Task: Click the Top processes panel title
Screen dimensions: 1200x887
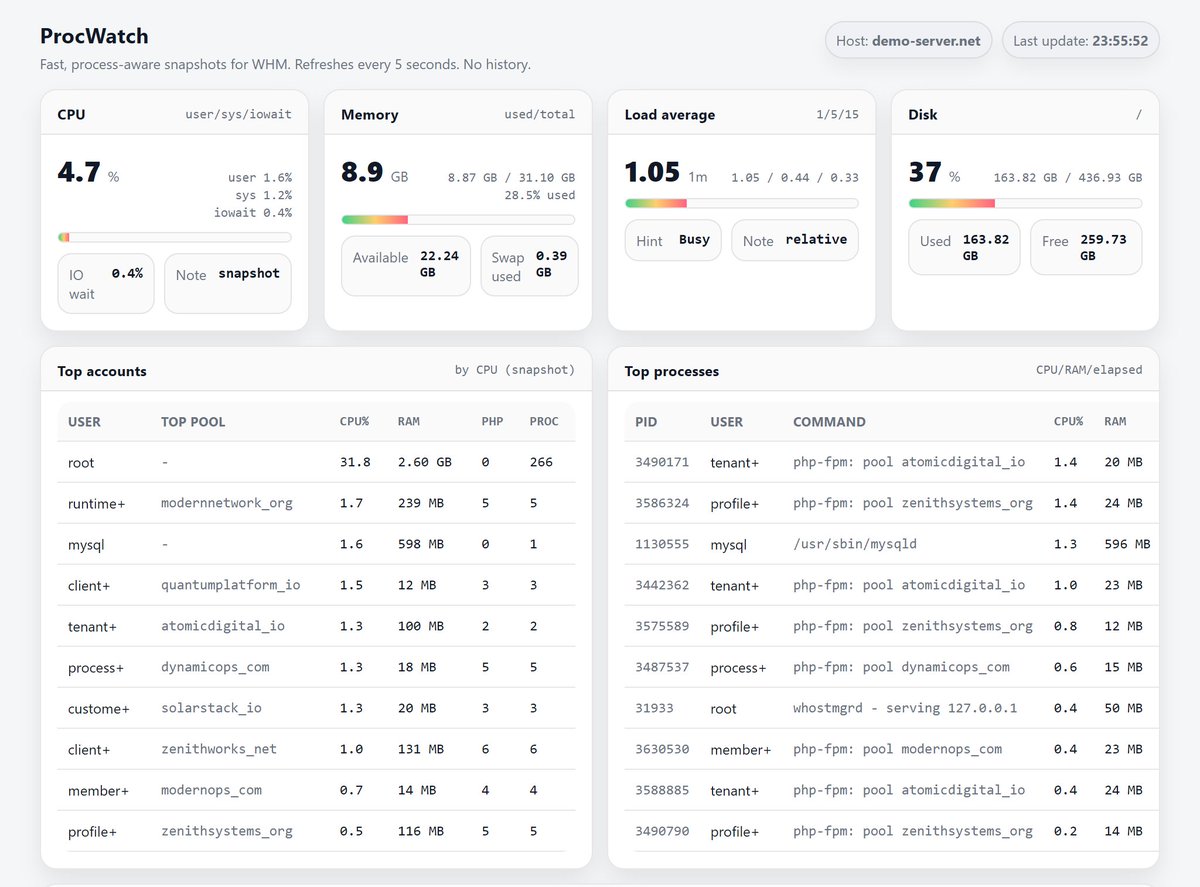Action: [669, 370]
